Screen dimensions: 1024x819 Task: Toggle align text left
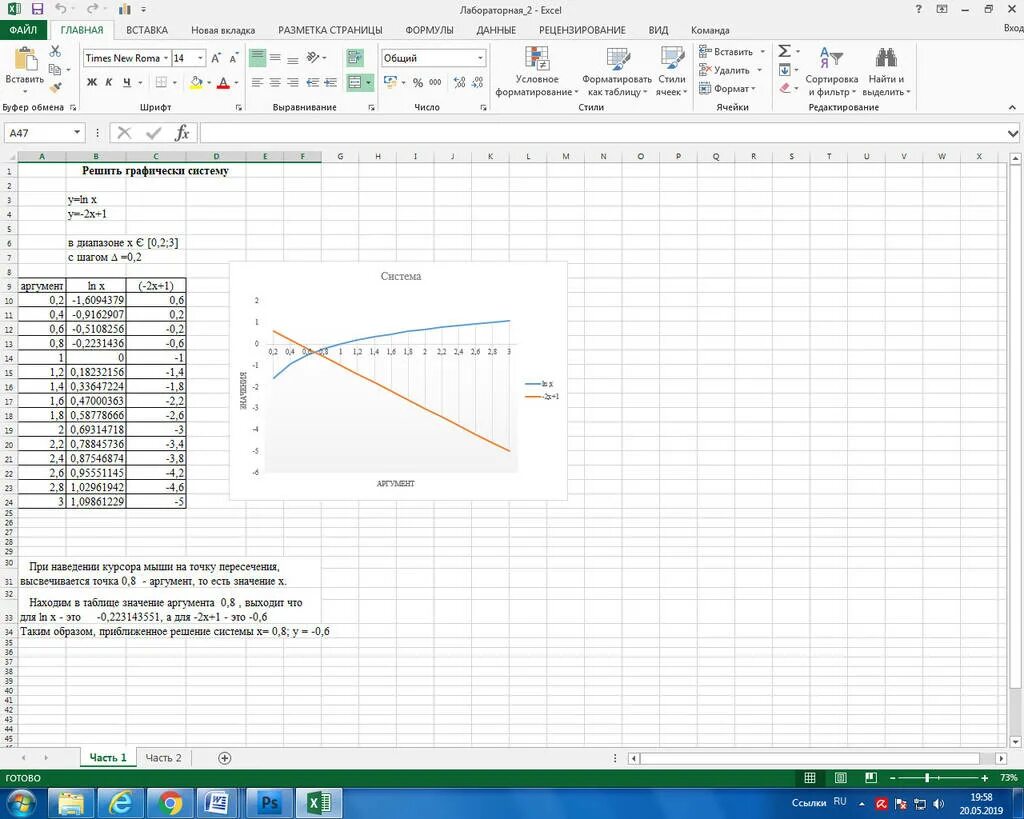pyautogui.click(x=258, y=82)
